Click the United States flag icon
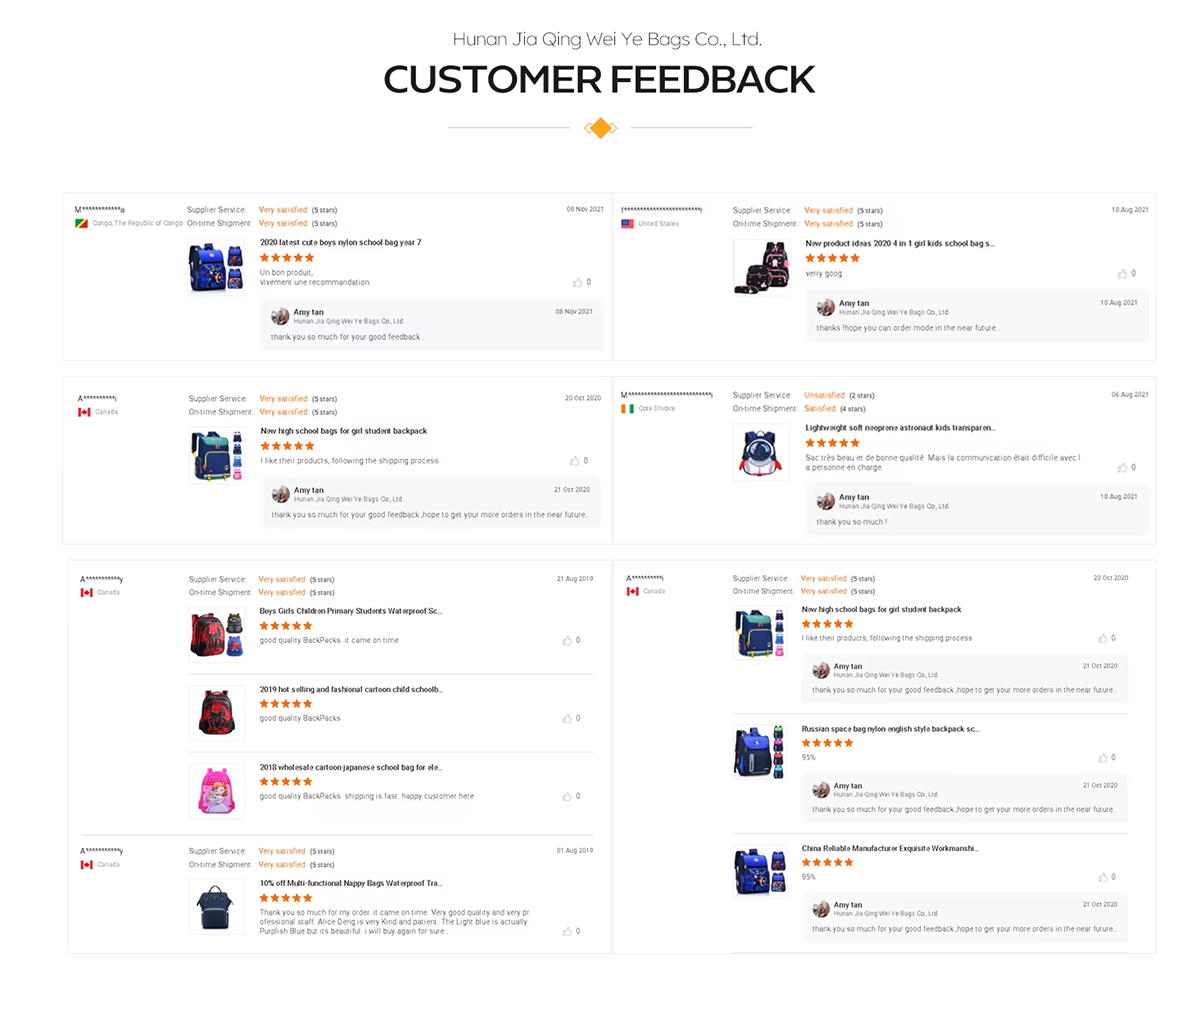The height and width of the screenshot is (1011, 1200). coord(627,224)
